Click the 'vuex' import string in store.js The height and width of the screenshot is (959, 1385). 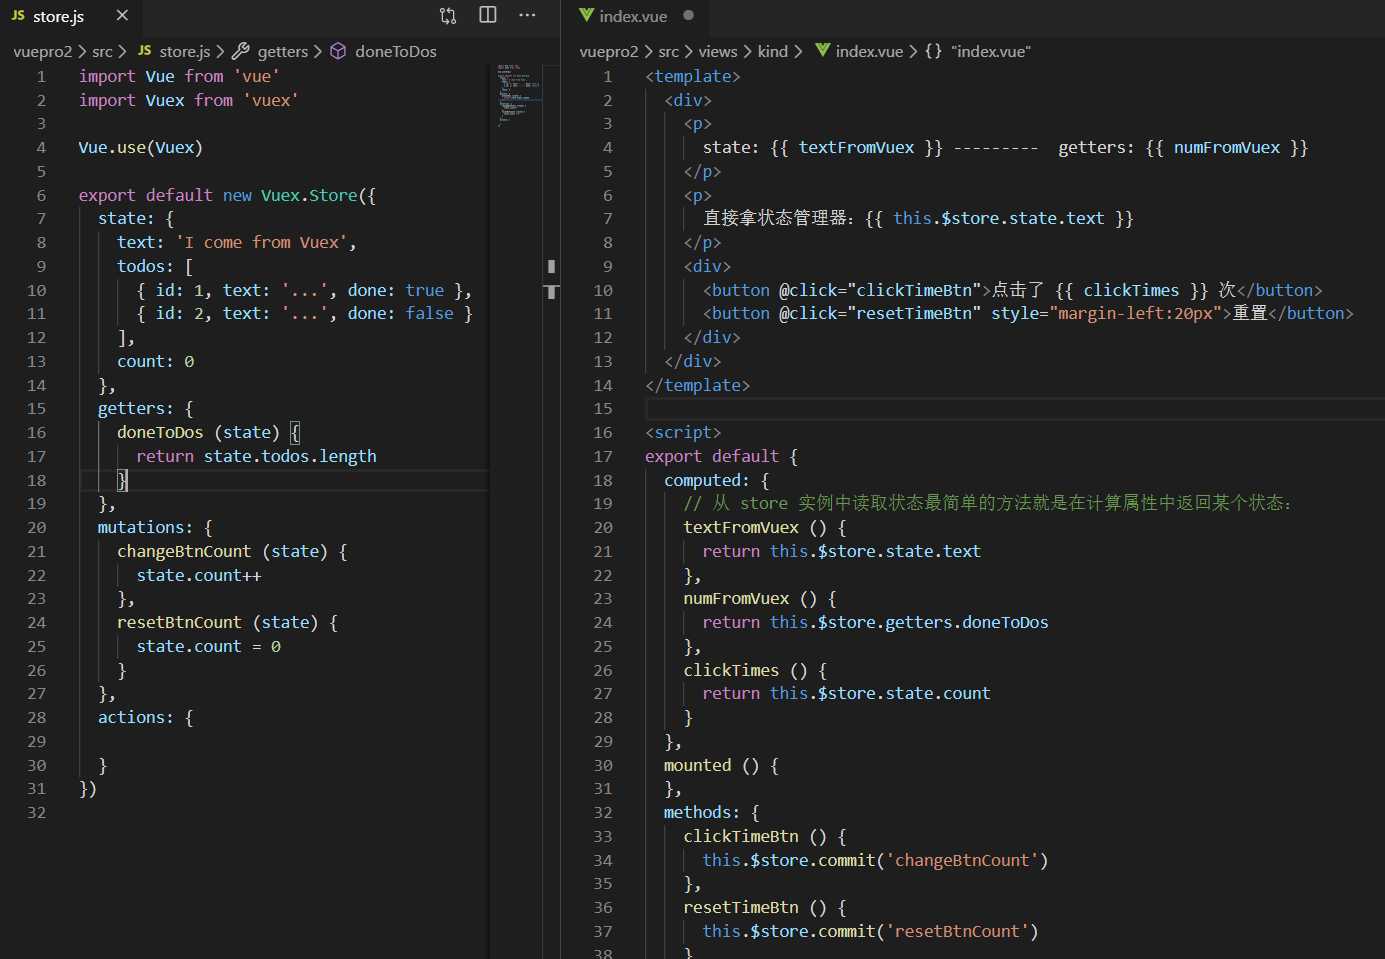(271, 100)
